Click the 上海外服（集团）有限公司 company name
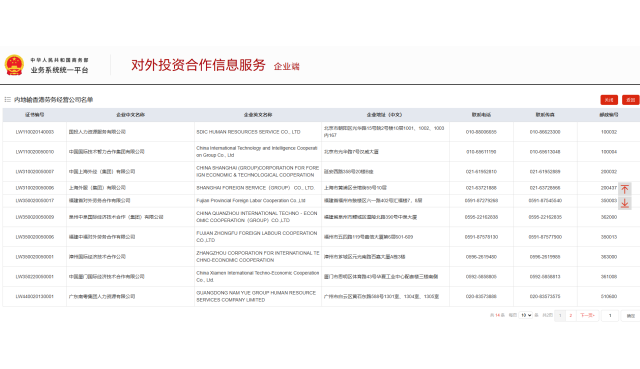 tap(97, 188)
